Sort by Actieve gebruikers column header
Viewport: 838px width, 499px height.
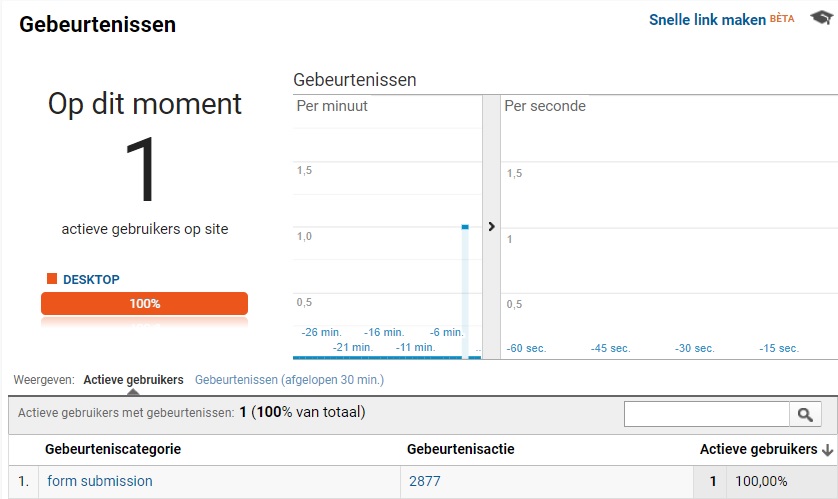(x=758, y=449)
